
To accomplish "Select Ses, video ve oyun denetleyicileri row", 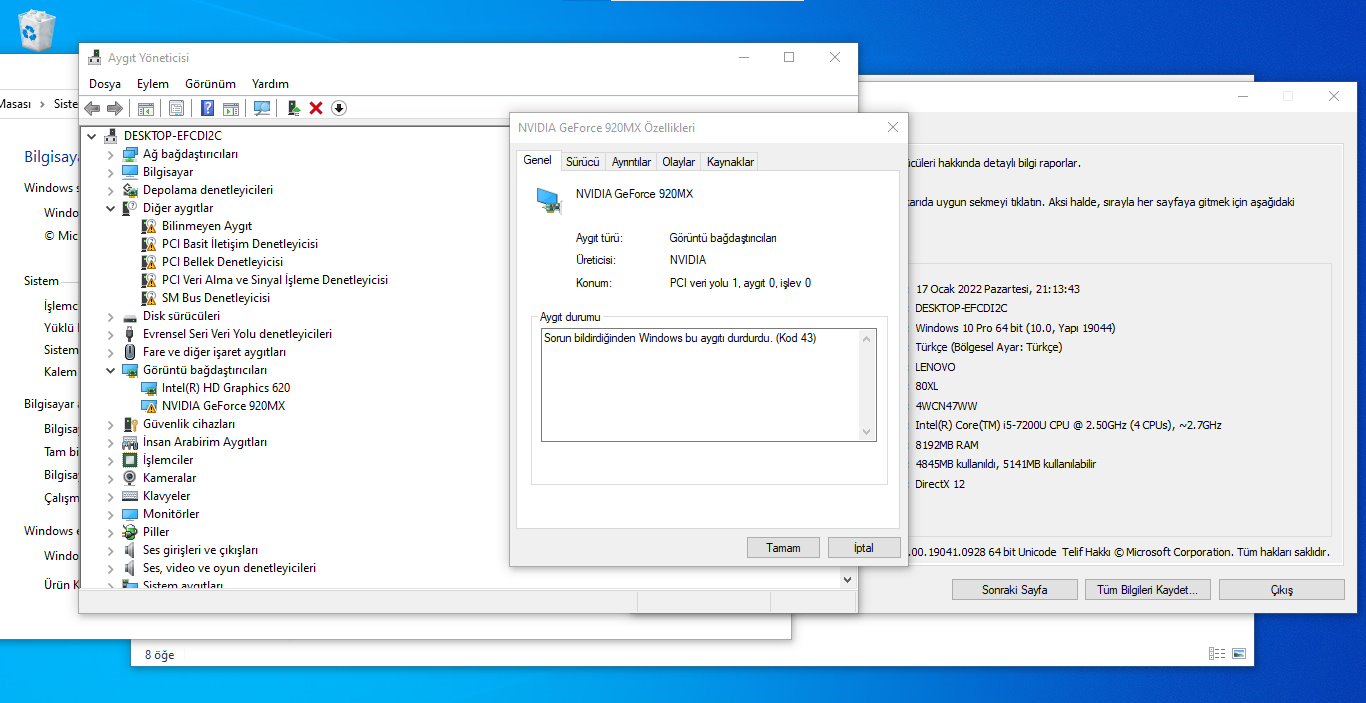I will 229,568.
